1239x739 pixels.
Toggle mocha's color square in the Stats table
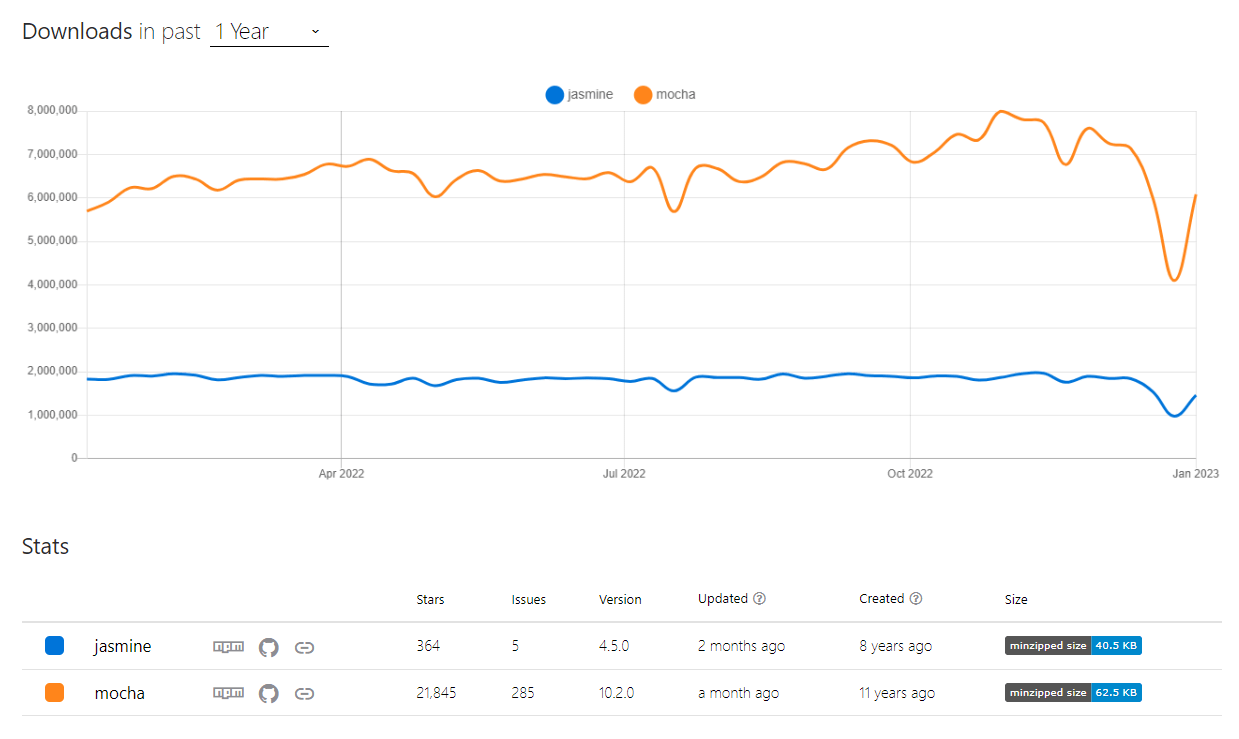(55, 692)
